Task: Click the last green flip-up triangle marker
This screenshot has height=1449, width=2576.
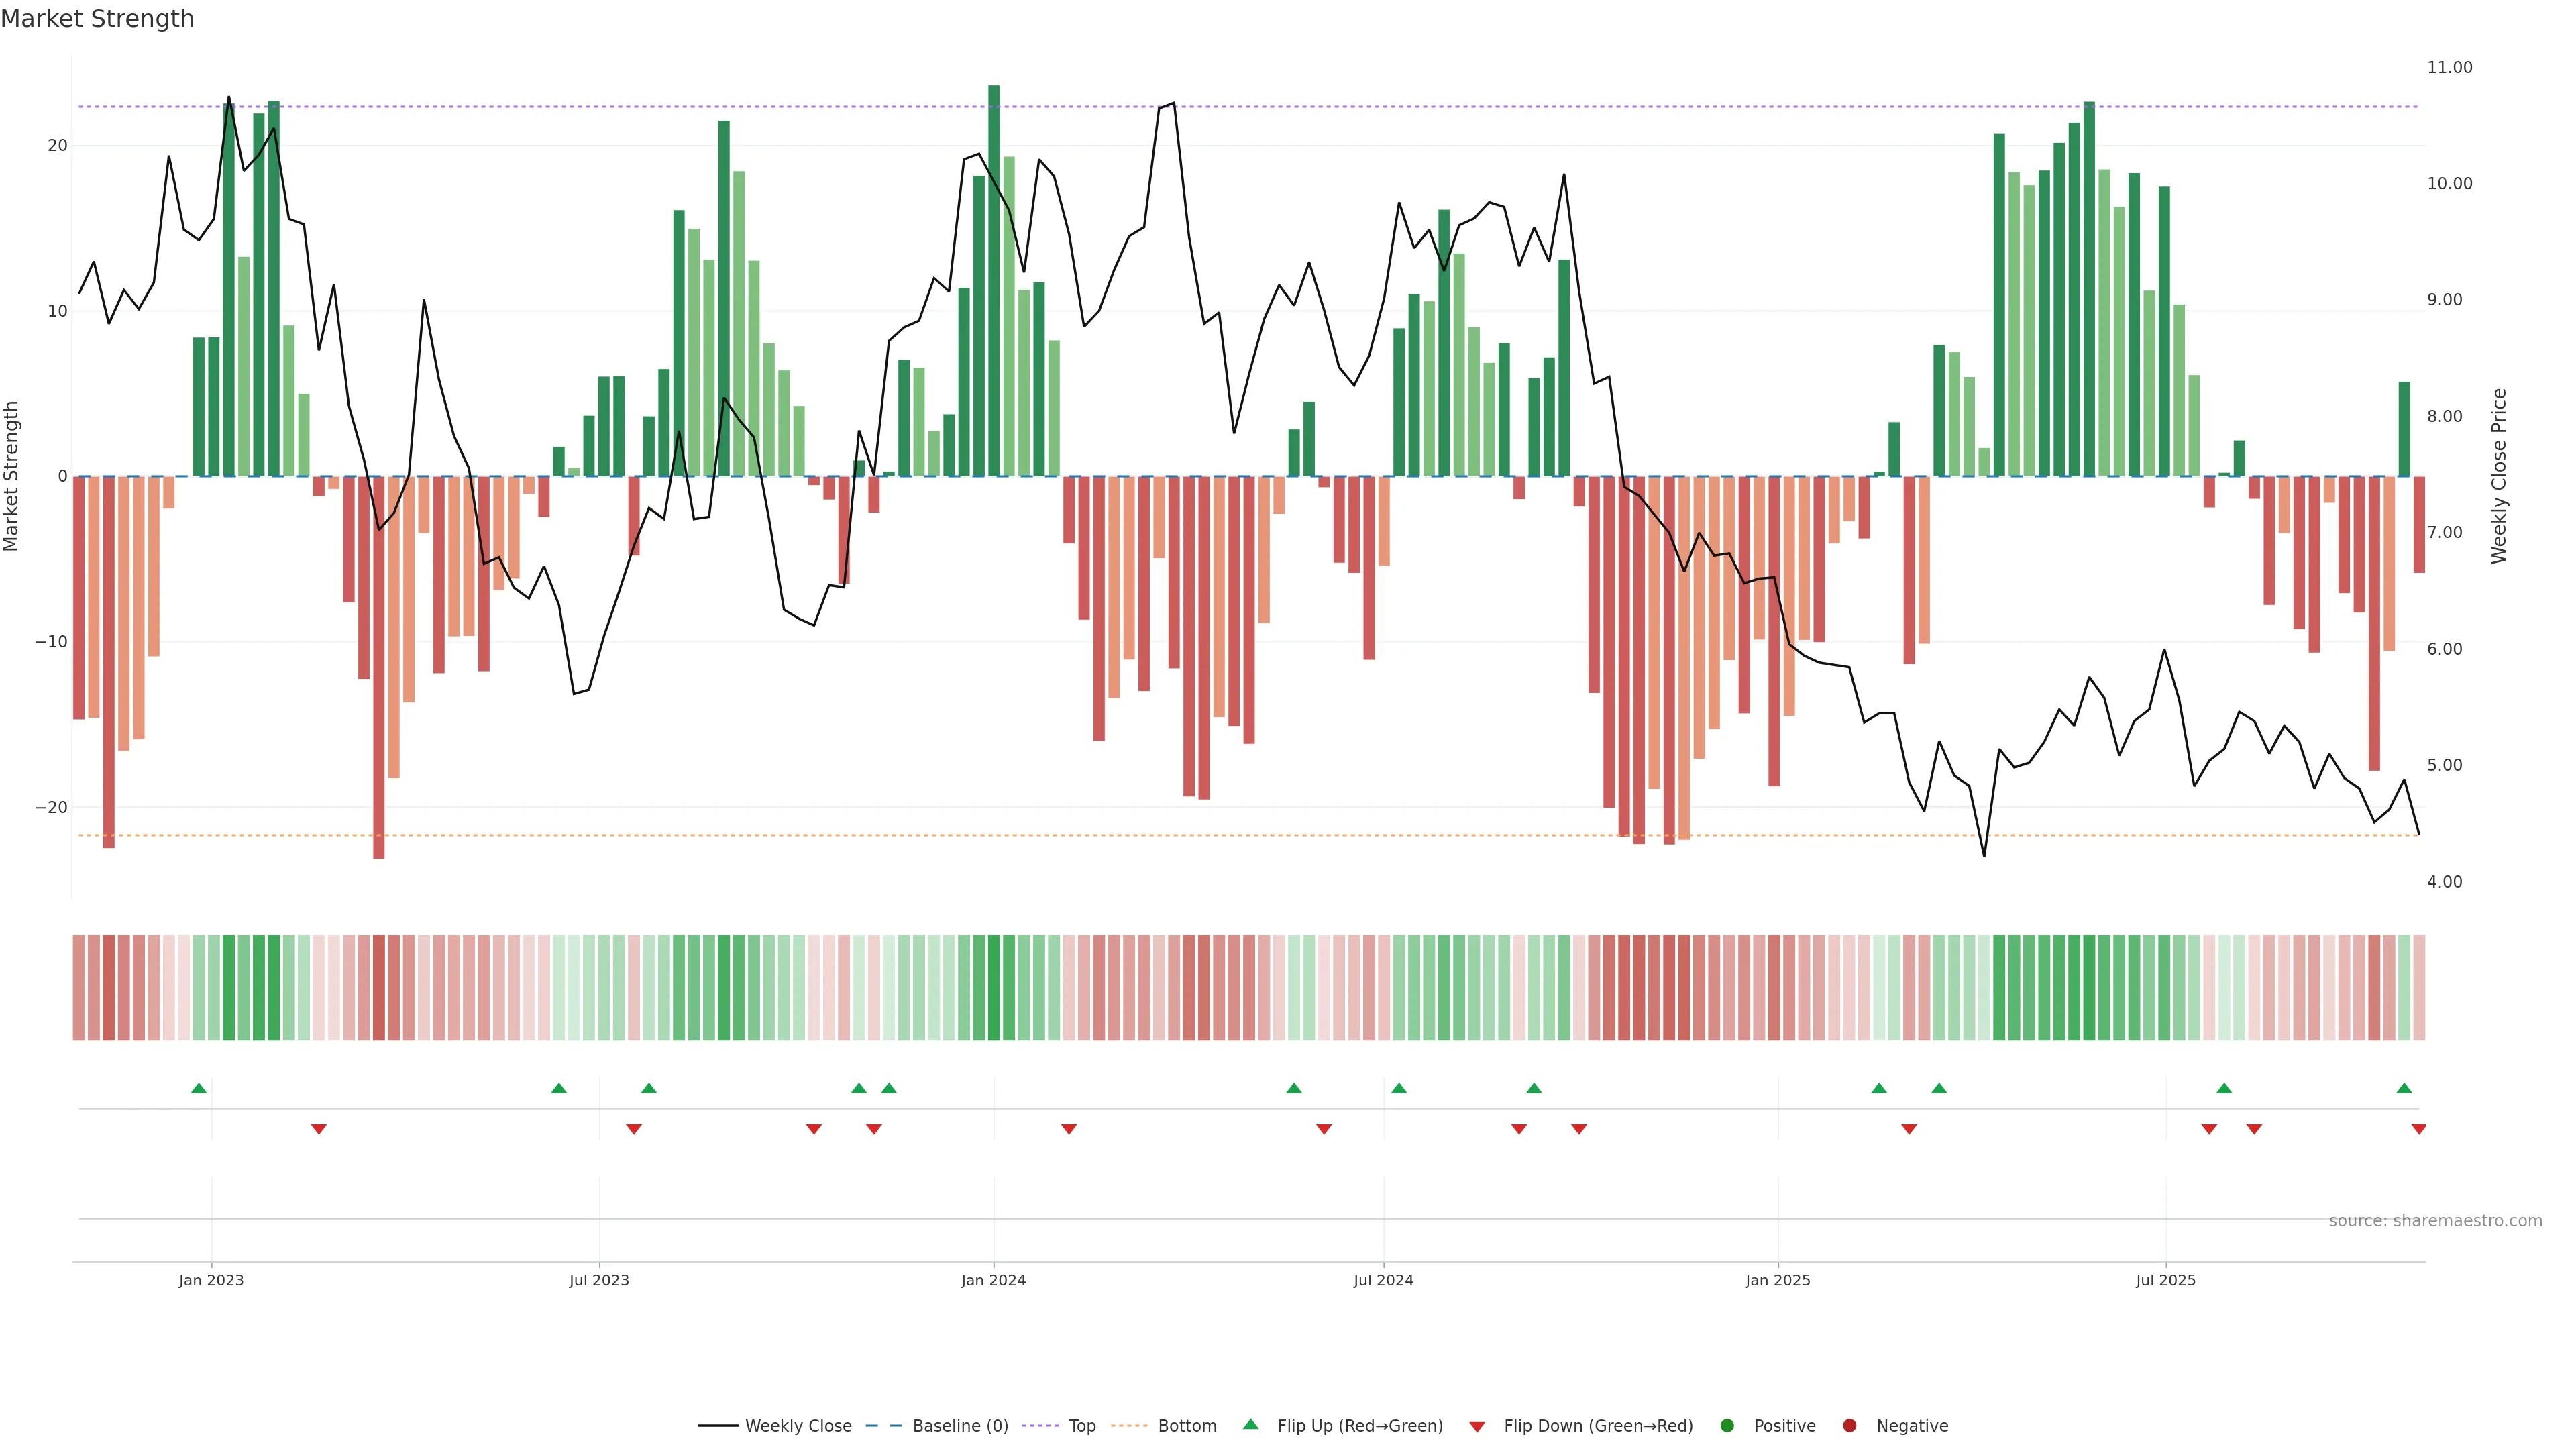Action: (x=2404, y=1088)
